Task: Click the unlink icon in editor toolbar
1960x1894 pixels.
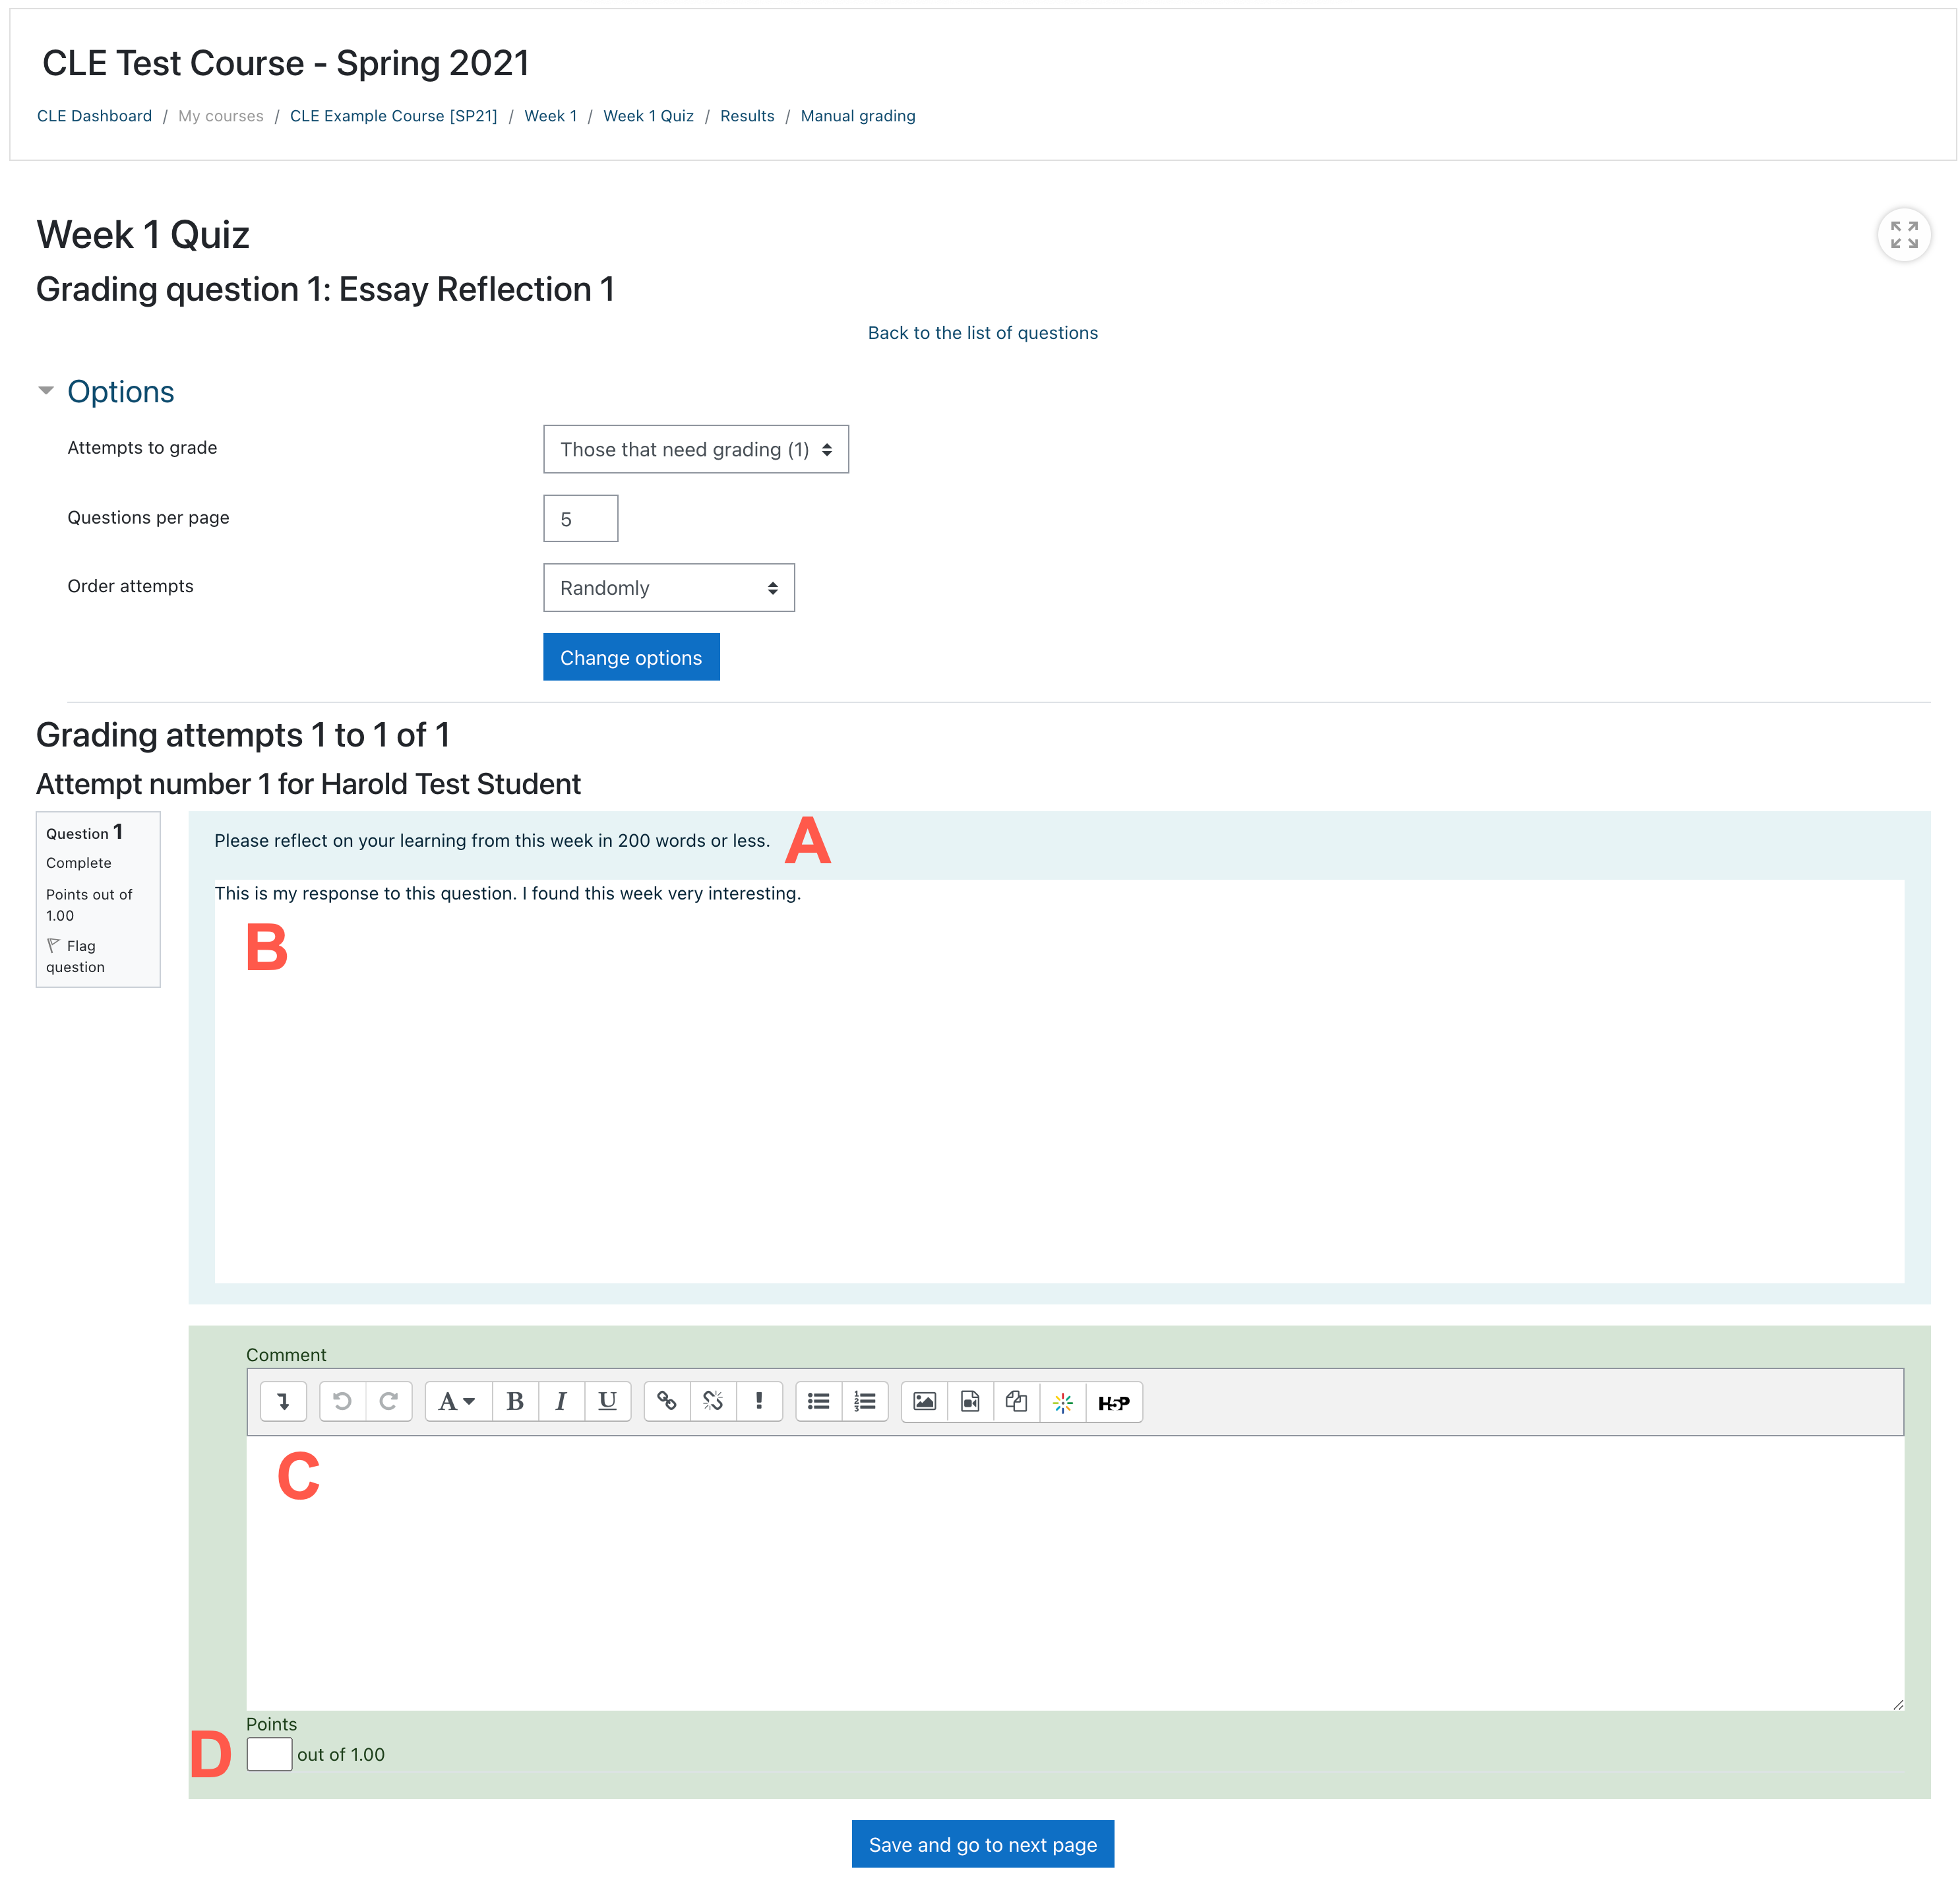Action: pos(713,1401)
